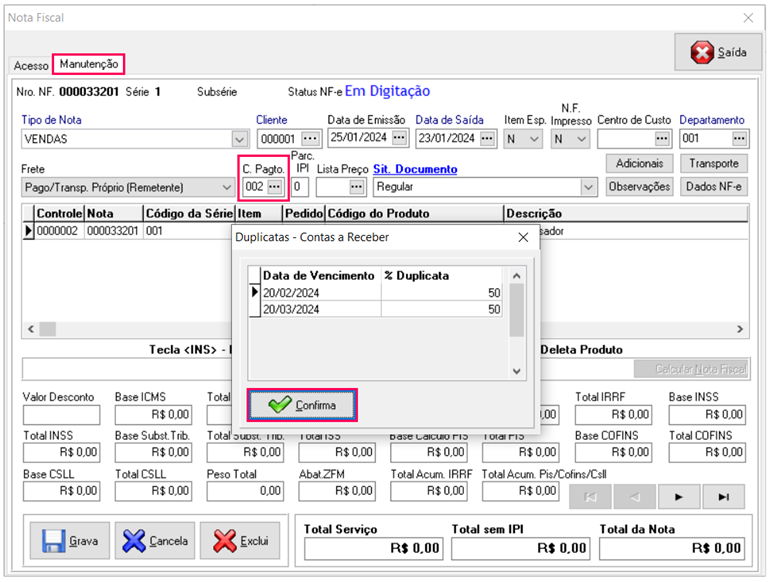Click the Exclui delete button

(240, 541)
